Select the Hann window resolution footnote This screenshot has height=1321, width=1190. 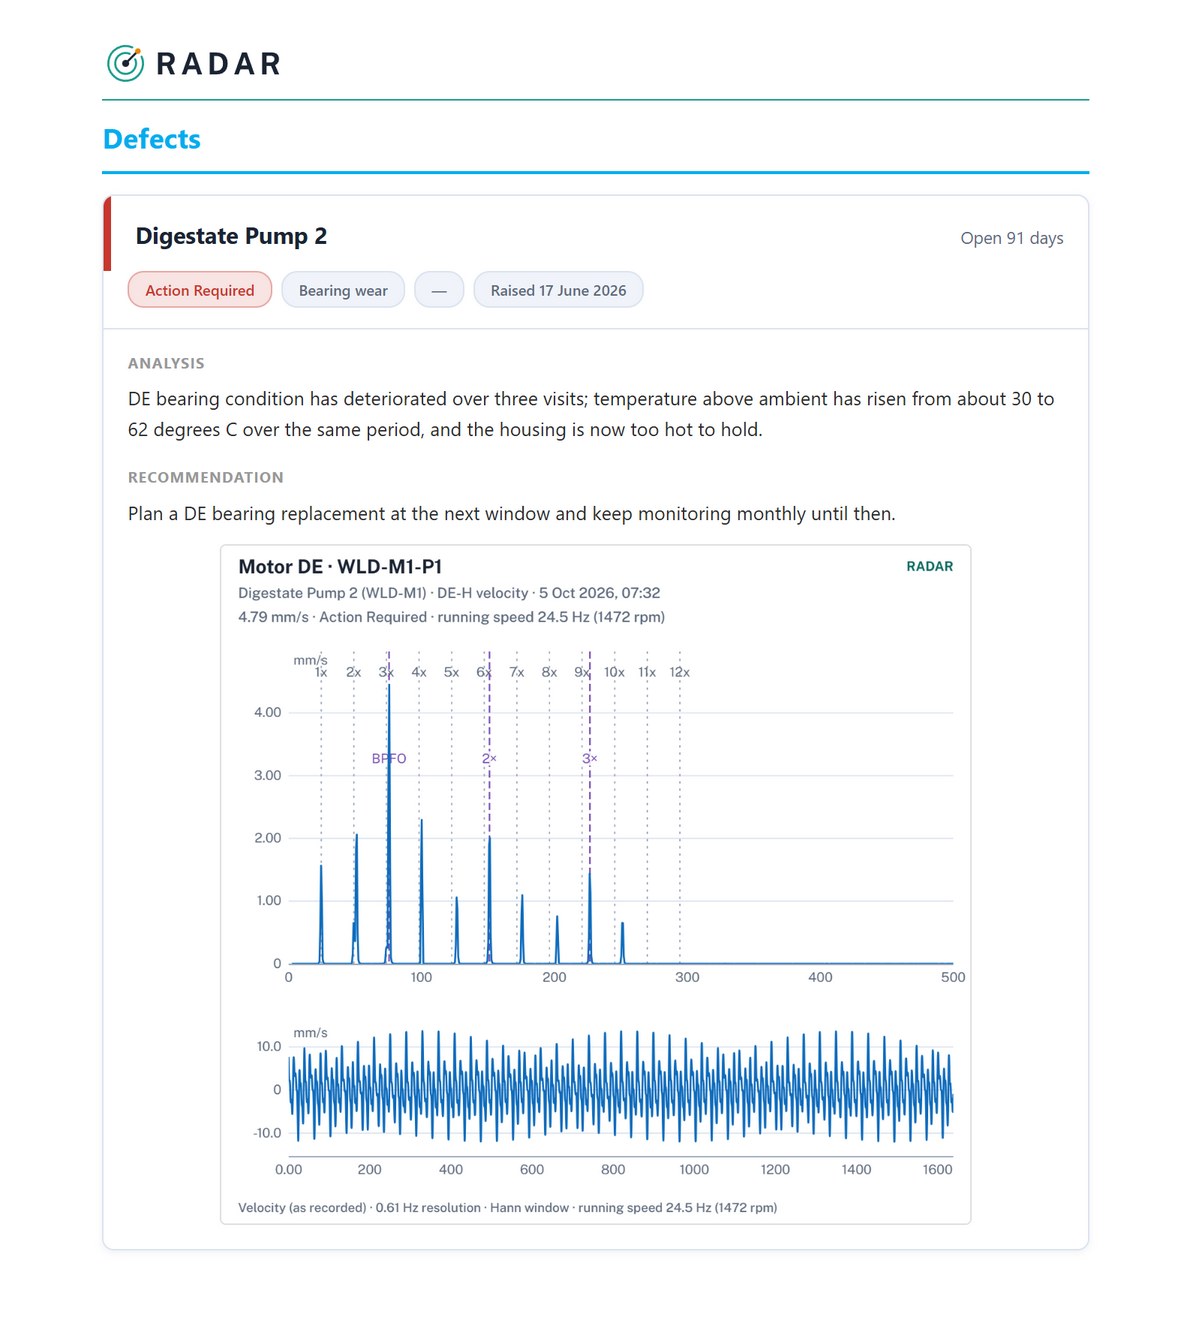(507, 1208)
